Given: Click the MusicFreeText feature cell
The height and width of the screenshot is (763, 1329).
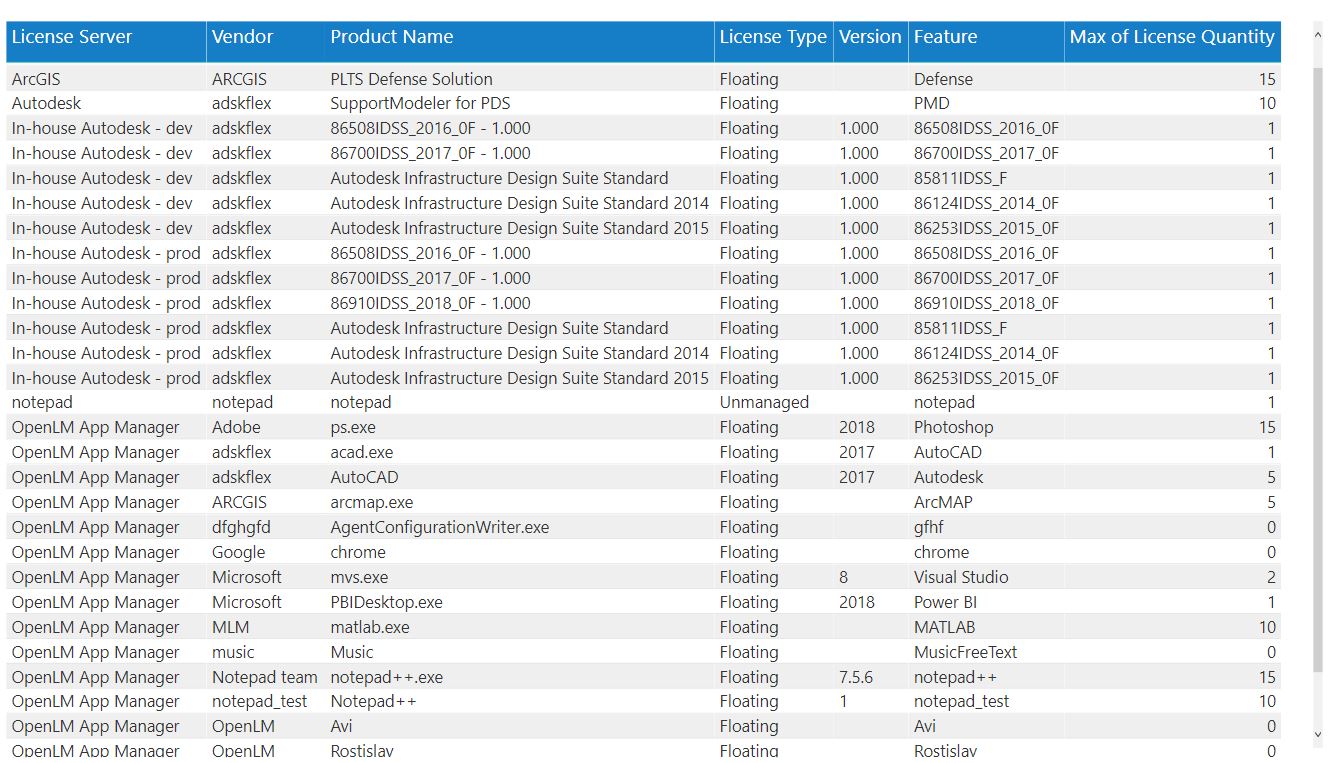Looking at the screenshot, I should coord(964,653).
